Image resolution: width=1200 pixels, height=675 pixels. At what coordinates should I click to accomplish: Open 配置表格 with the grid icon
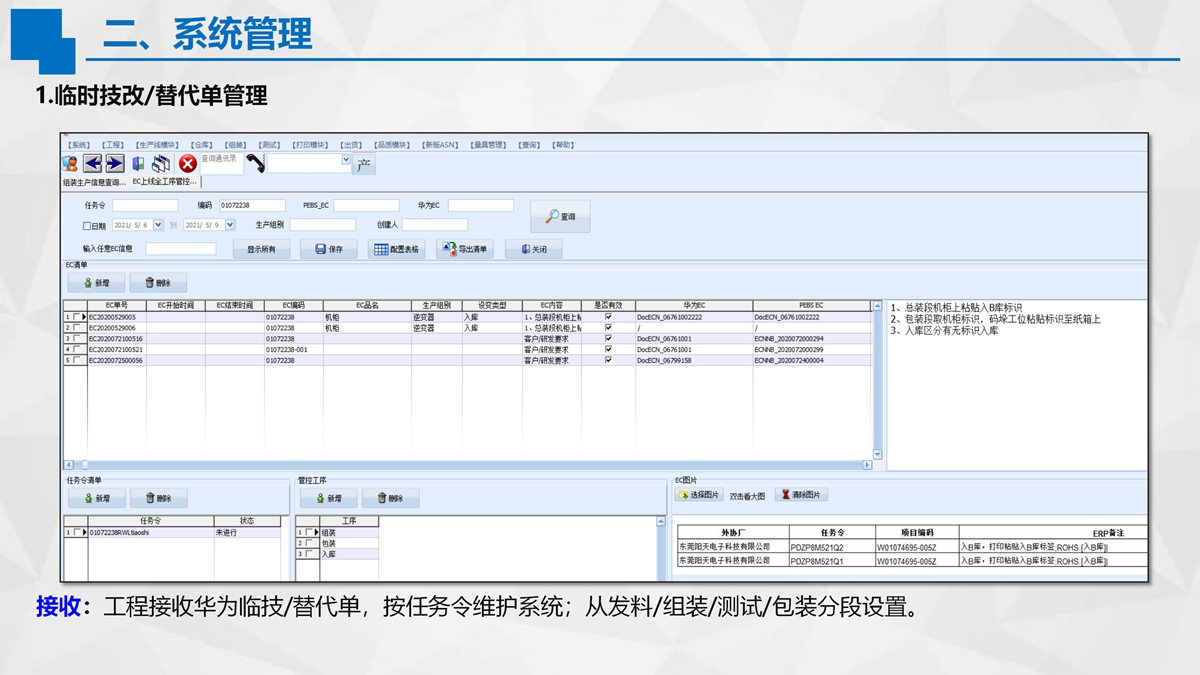(x=396, y=249)
